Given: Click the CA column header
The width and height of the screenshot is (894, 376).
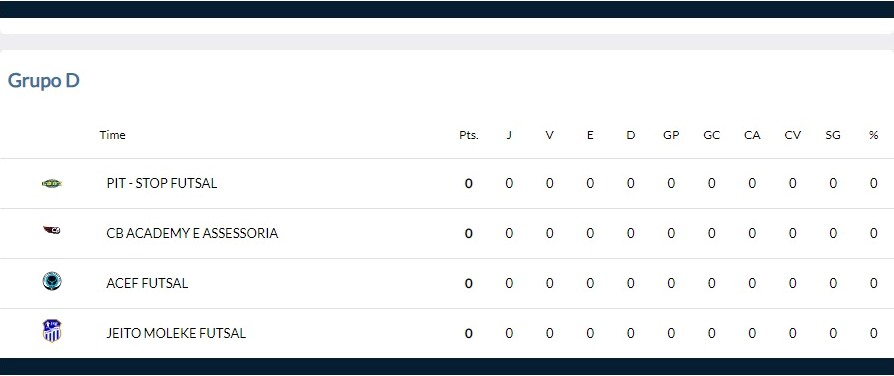Looking at the screenshot, I should pyautogui.click(x=752, y=135).
